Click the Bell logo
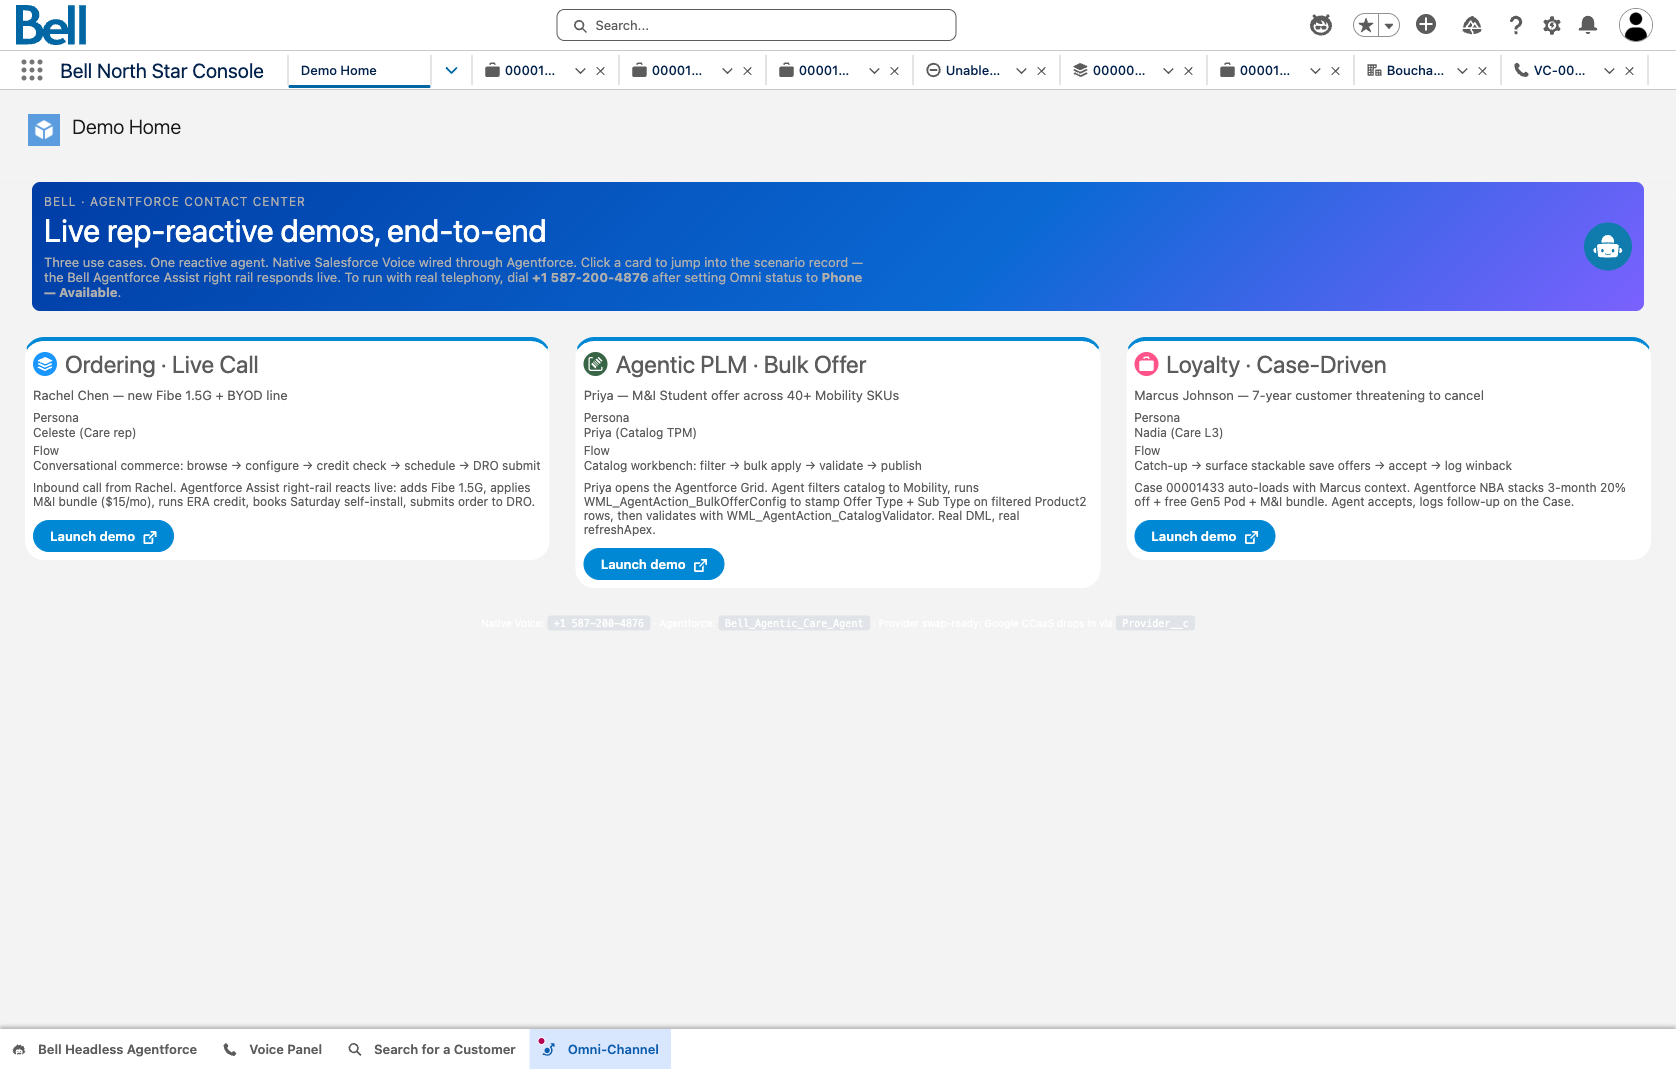 tap(51, 25)
